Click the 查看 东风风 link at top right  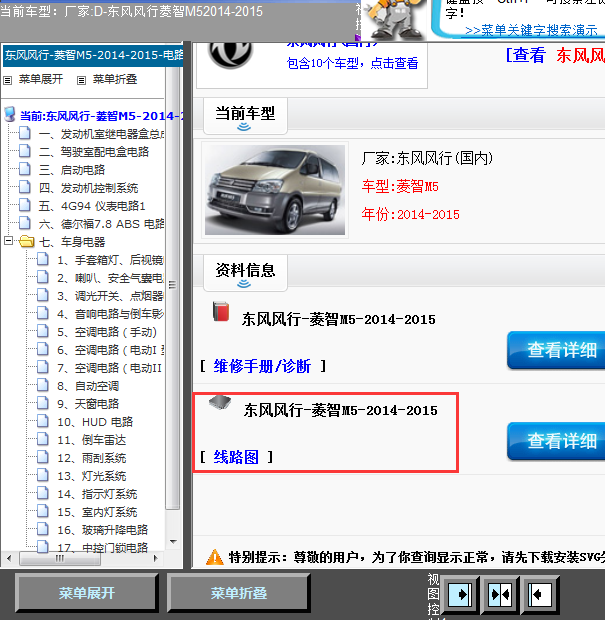pyautogui.click(x=555, y=55)
